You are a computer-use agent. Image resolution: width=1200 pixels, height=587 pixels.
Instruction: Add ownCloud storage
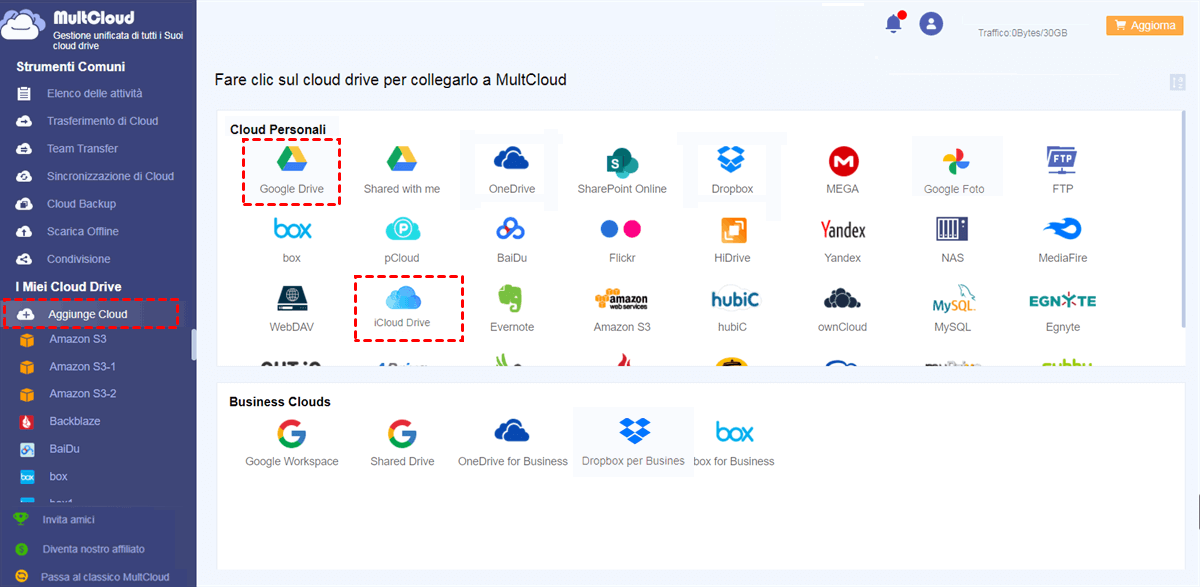coord(842,299)
